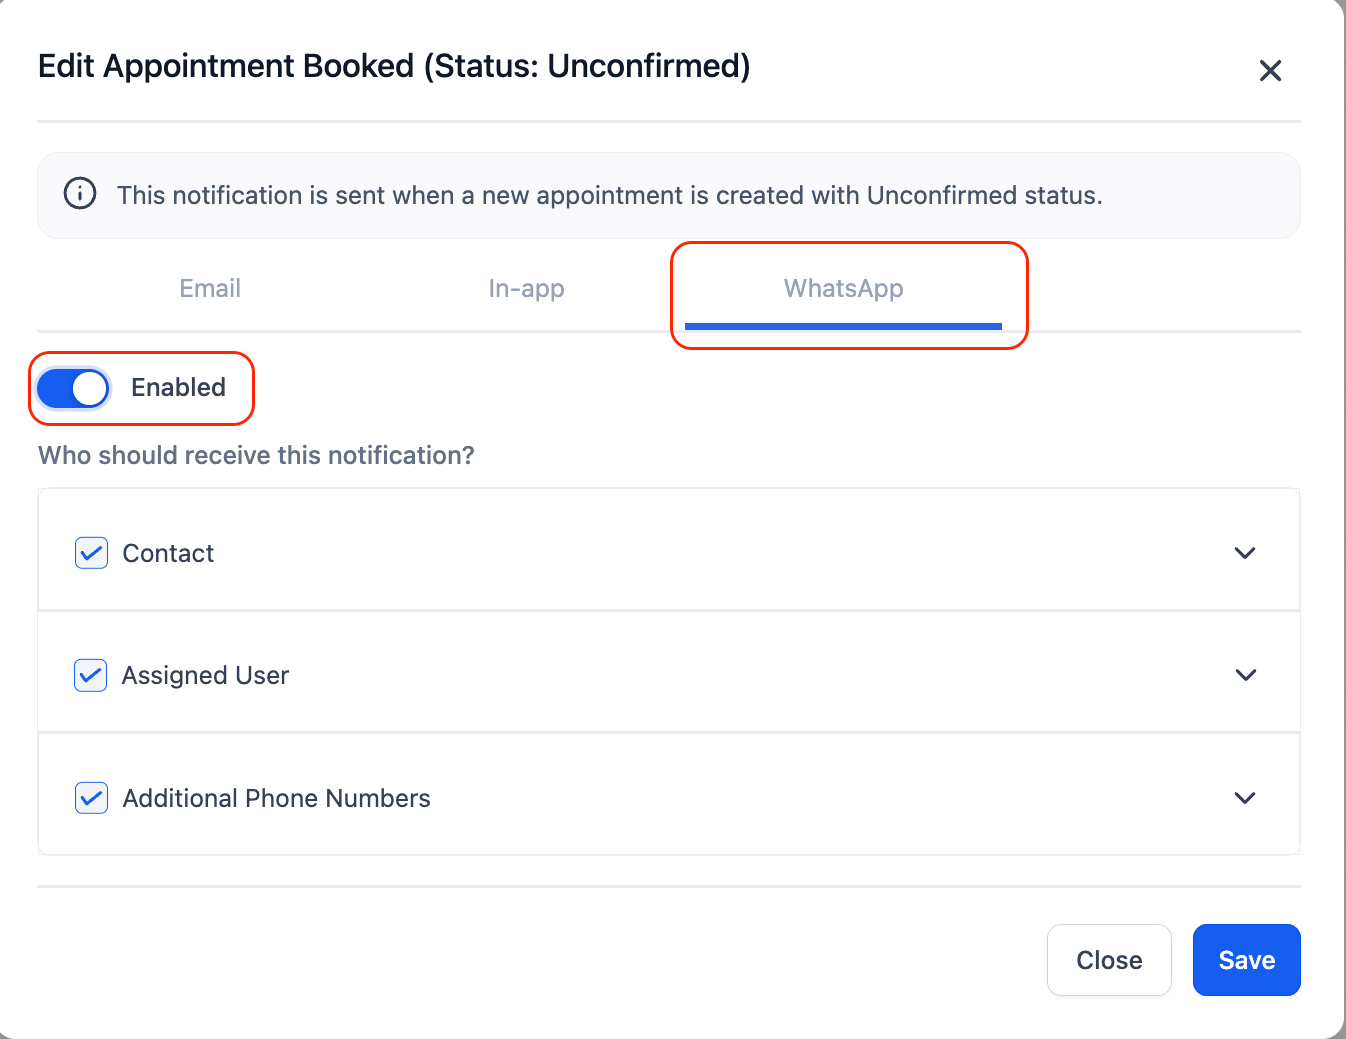
Task: Select the WhatsApp tab
Action: (843, 288)
